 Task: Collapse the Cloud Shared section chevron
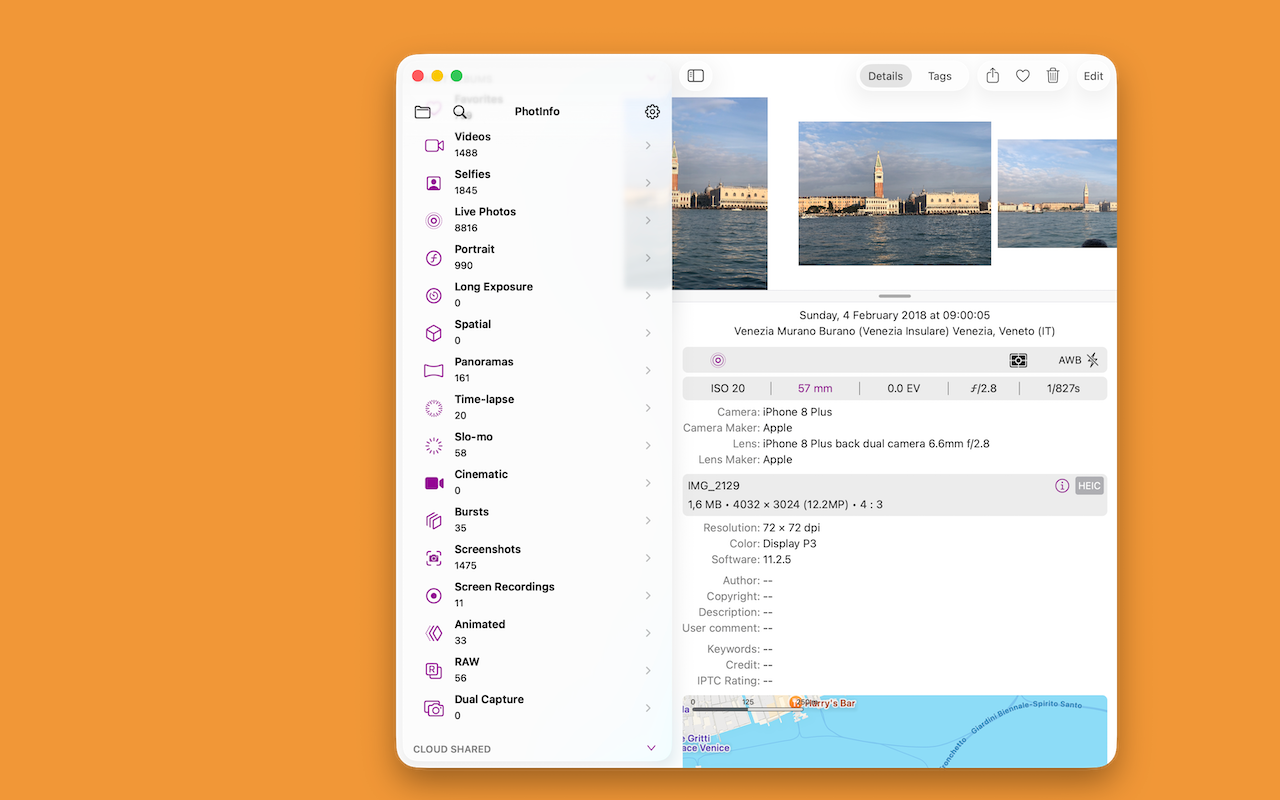(x=651, y=748)
